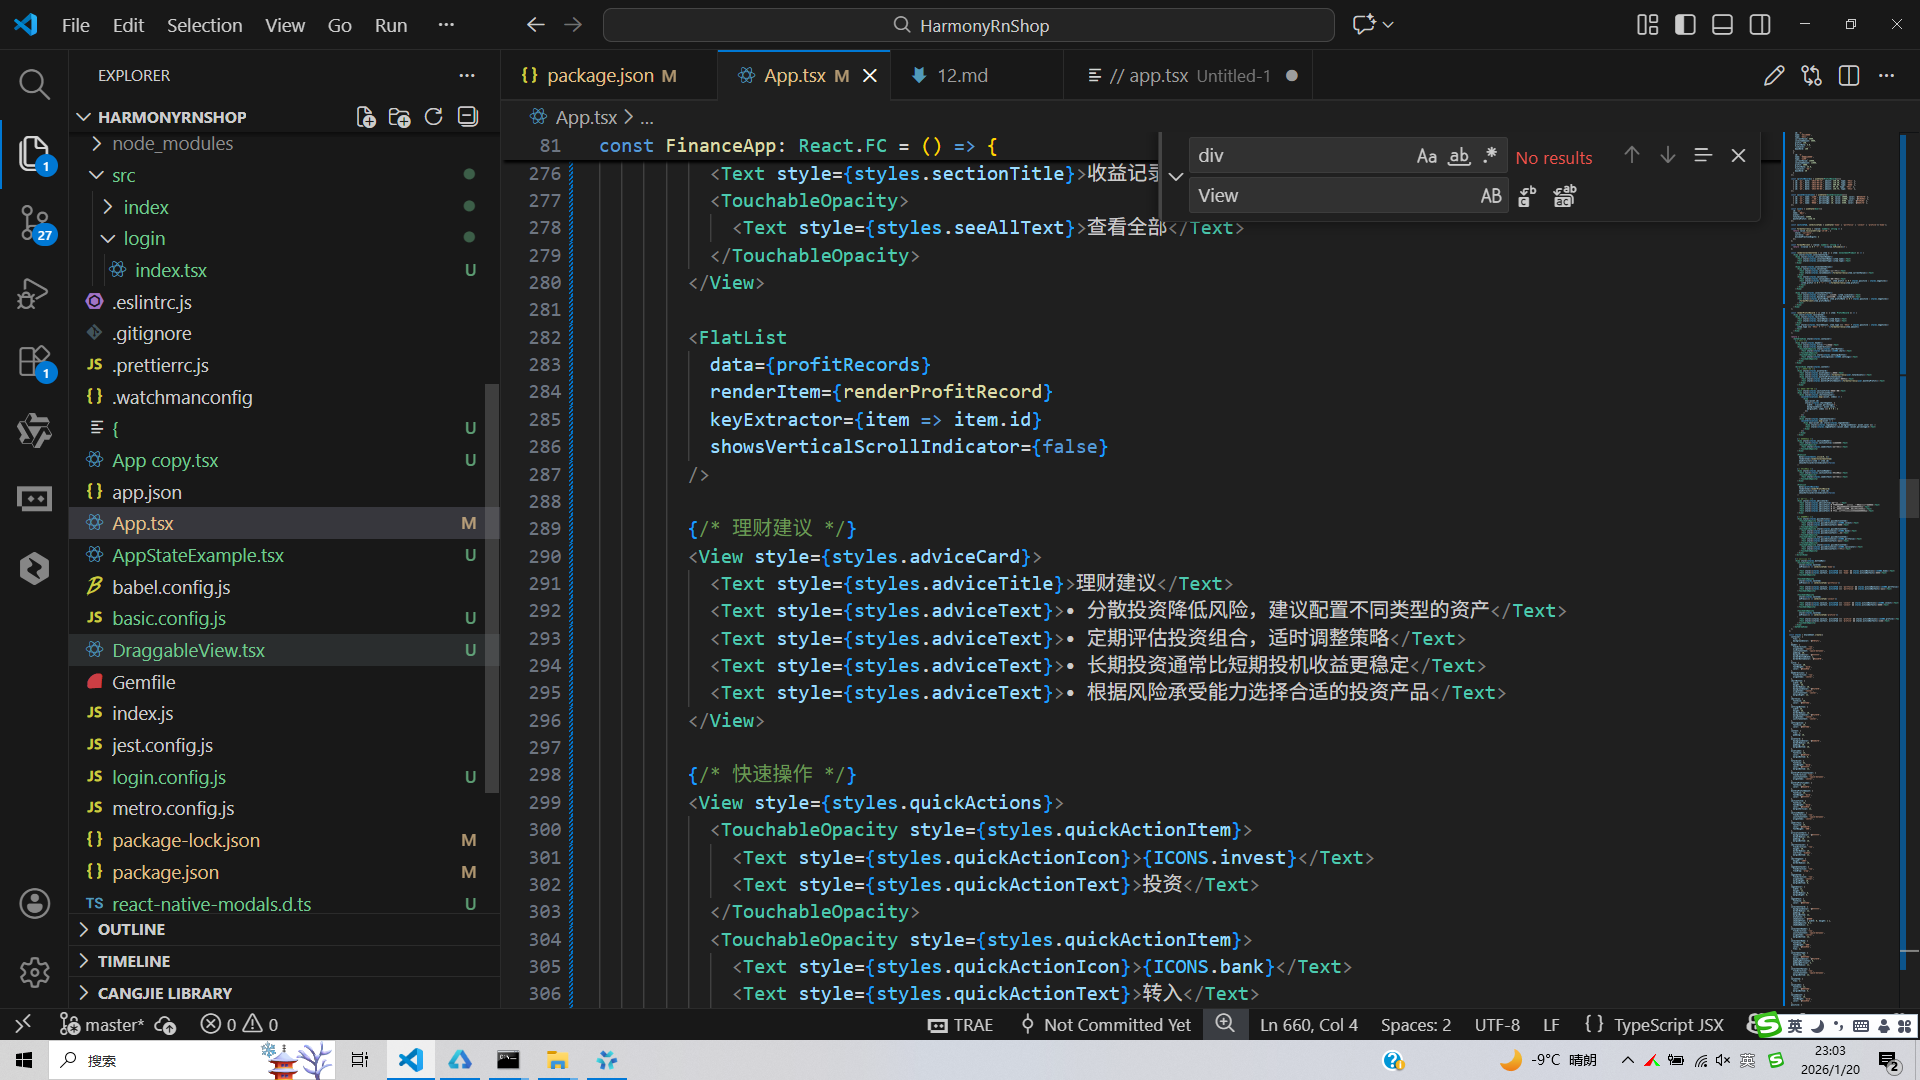Click the div find input field
Viewport: 1920px width, 1080px height.
tap(1298, 156)
